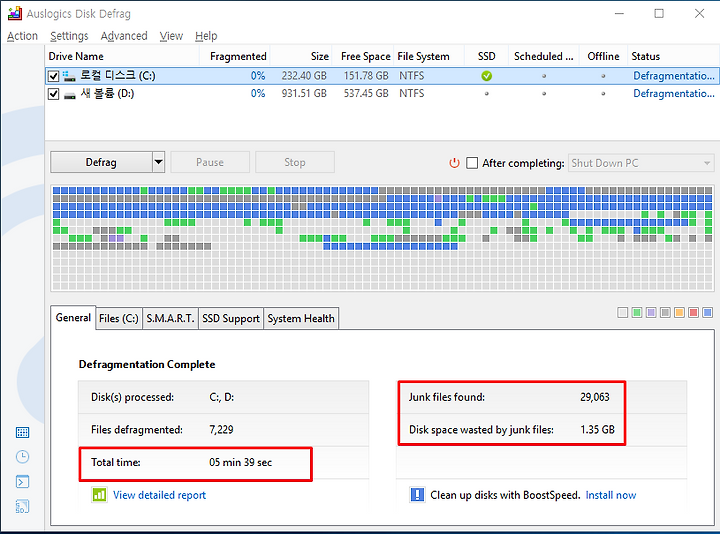The width and height of the screenshot is (720, 534).
Task: Click the Offline column header
Action: pyautogui.click(x=603, y=56)
